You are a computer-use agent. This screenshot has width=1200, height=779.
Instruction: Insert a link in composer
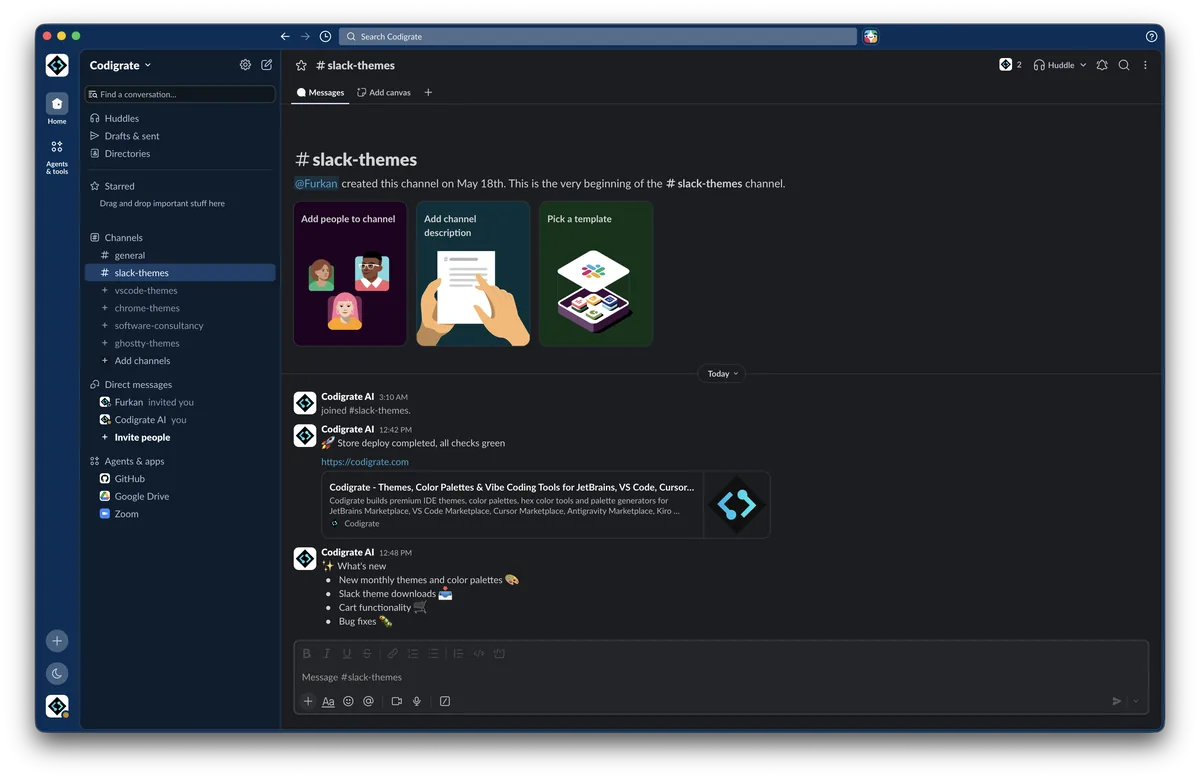point(393,654)
